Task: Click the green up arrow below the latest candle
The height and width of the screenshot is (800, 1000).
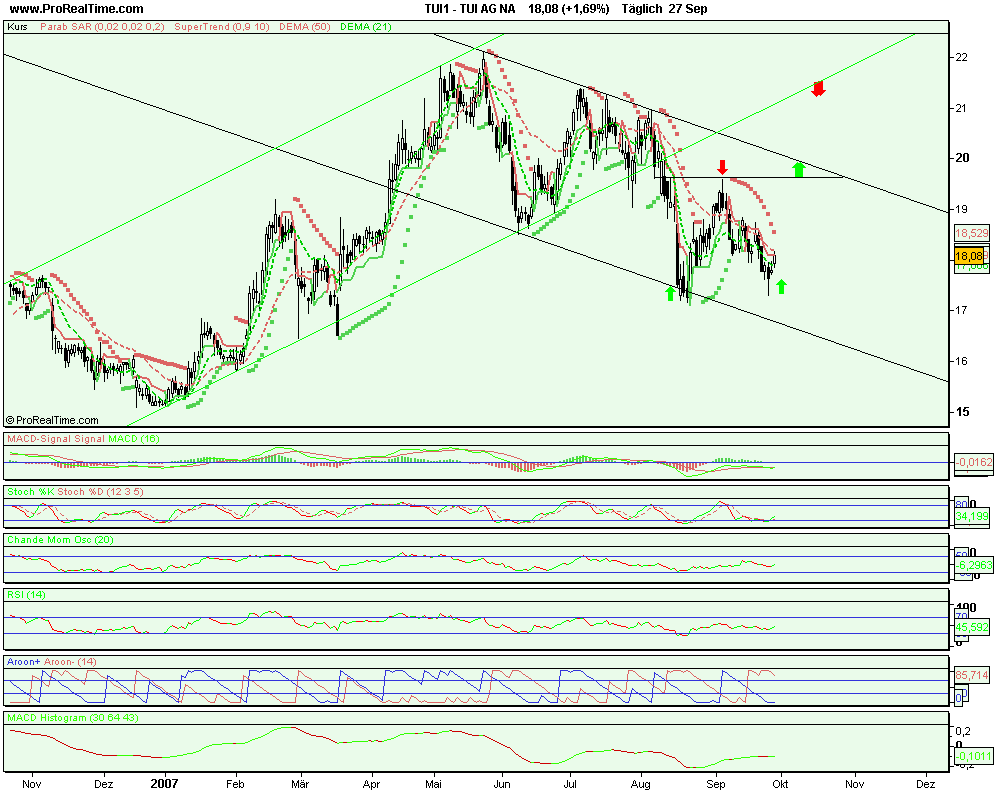Action: 781,286
